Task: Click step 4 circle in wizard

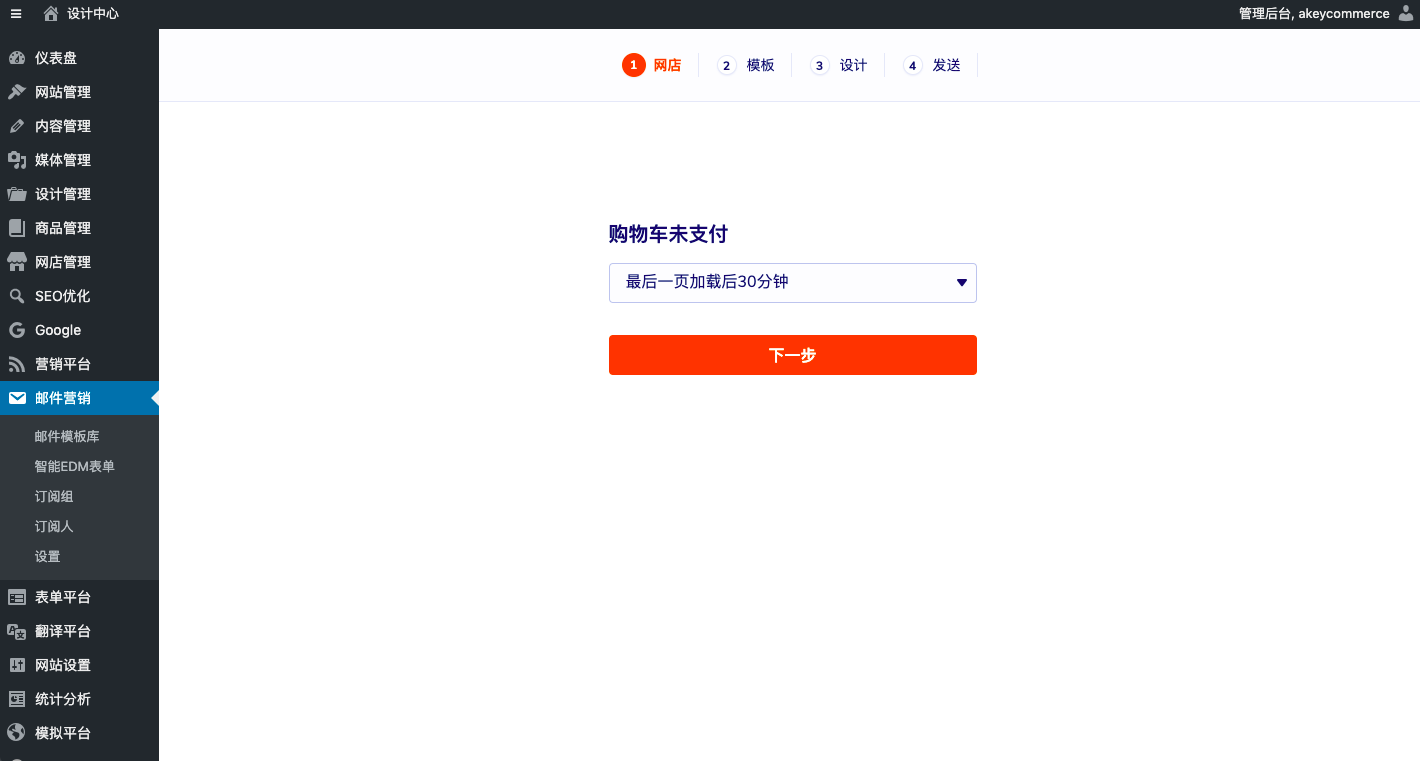Action: pos(913,65)
